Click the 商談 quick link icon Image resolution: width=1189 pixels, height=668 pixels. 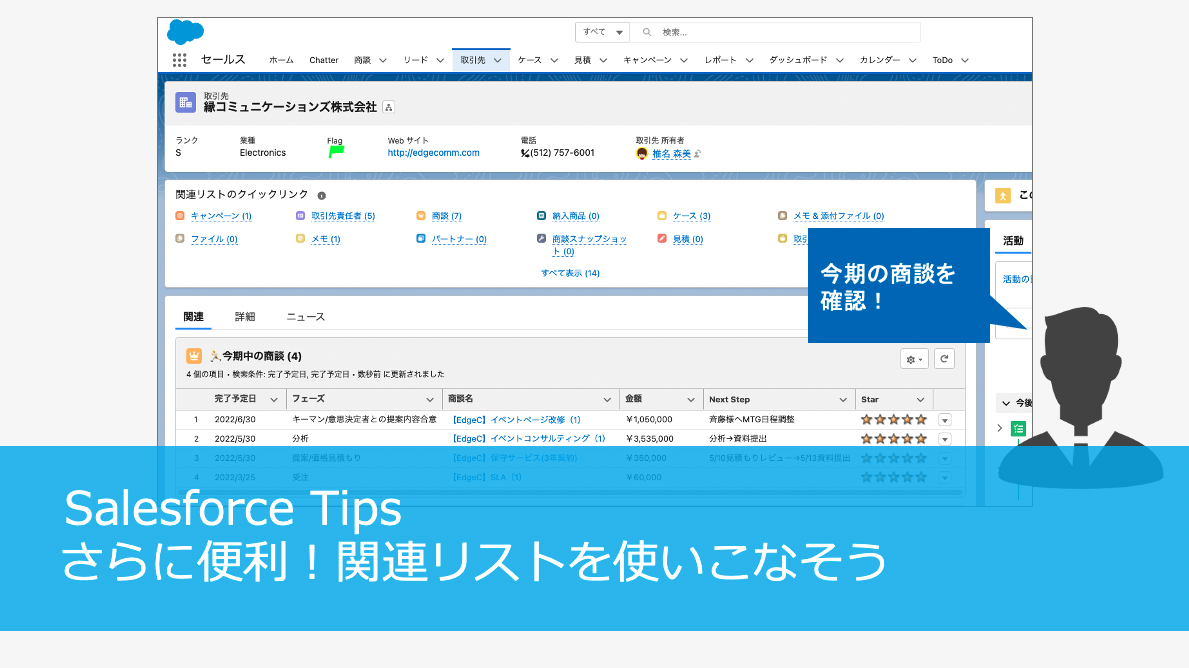421,216
